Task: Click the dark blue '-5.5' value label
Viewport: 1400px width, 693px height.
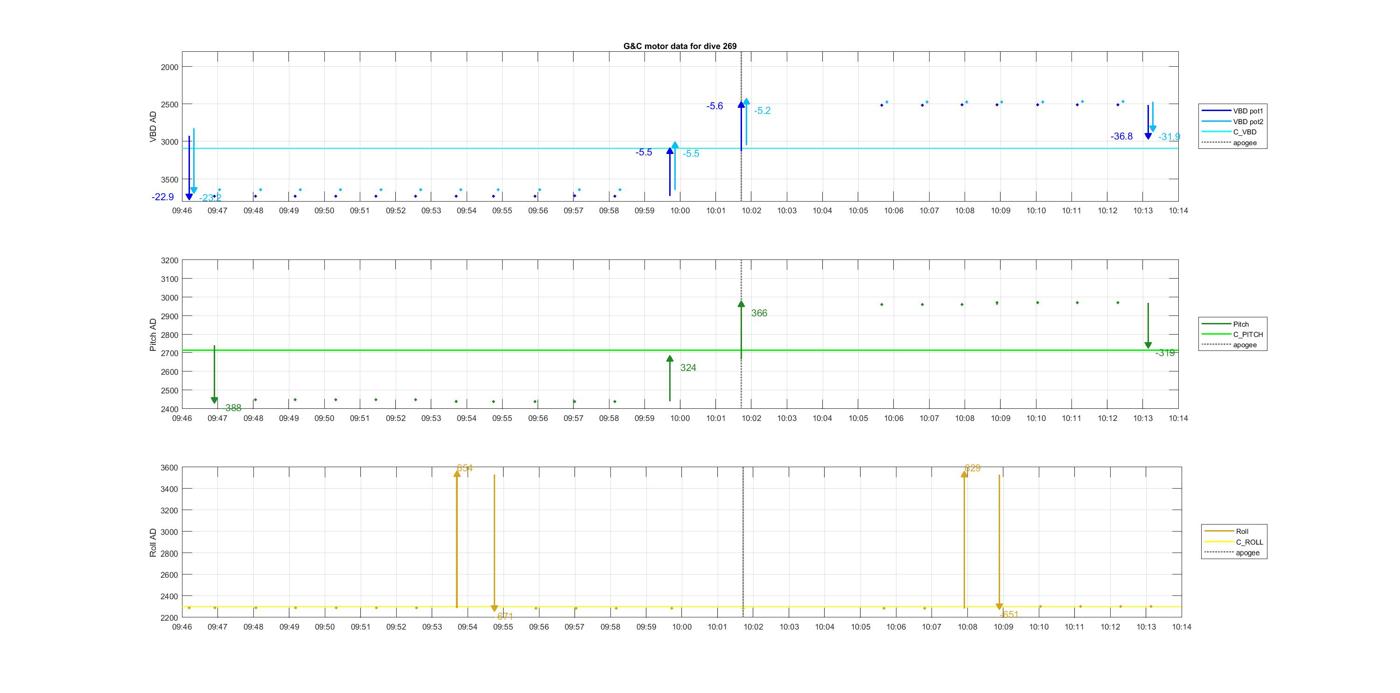Action: click(644, 152)
